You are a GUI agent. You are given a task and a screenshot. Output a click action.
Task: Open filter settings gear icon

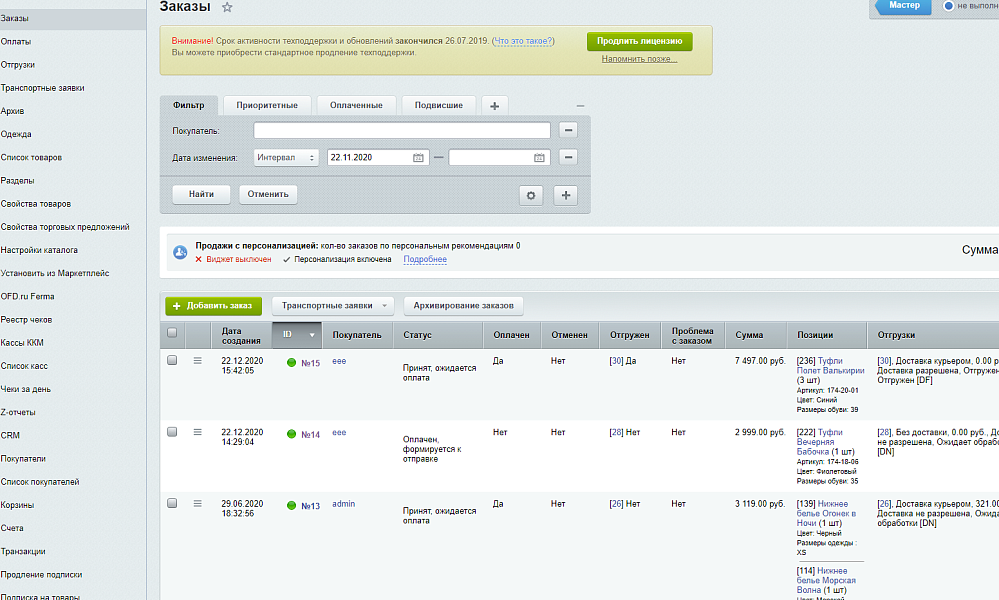[531, 195]
